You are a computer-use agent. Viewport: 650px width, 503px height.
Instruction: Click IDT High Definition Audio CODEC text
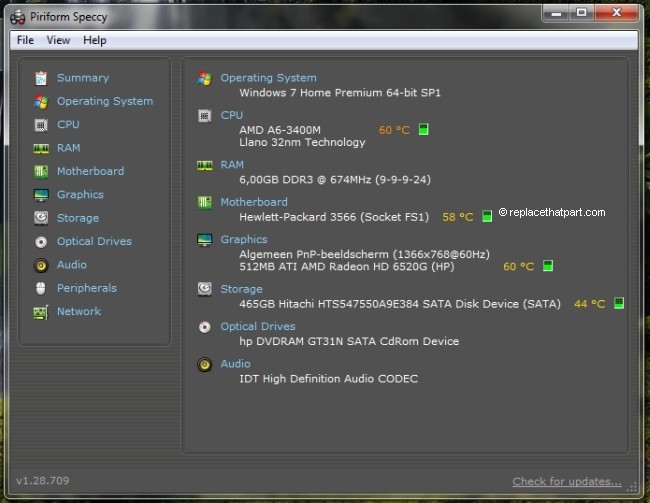coord(329,379)
